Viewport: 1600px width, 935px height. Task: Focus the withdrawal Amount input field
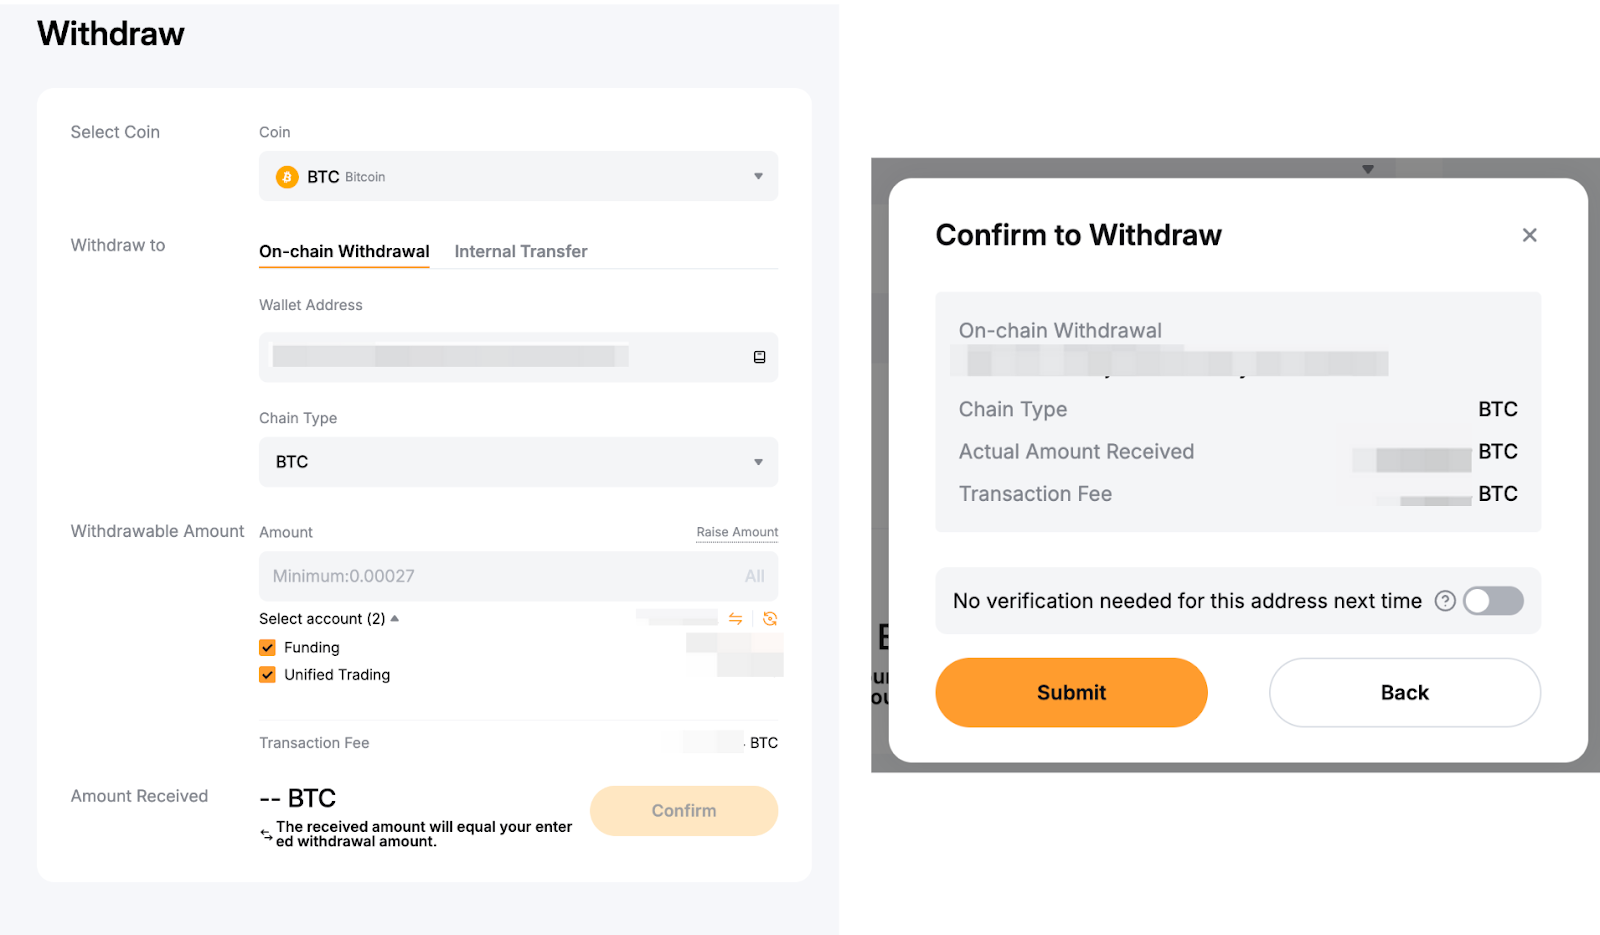(x=490, y=576)
